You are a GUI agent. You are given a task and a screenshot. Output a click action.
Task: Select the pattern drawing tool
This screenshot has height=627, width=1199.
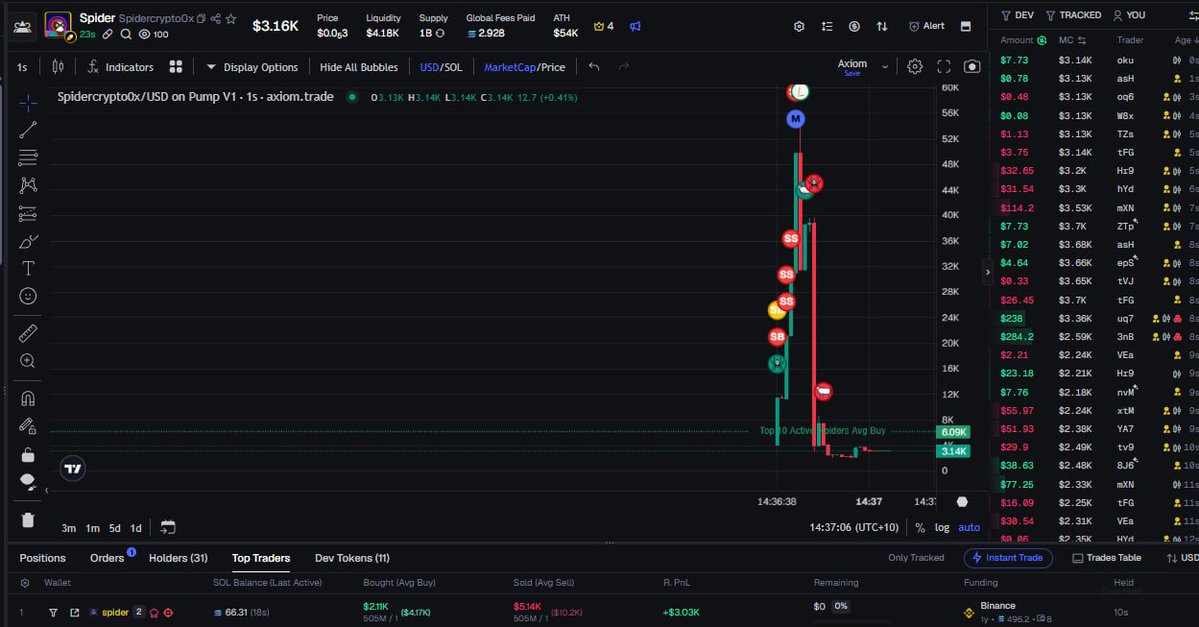tap(28, 185)
